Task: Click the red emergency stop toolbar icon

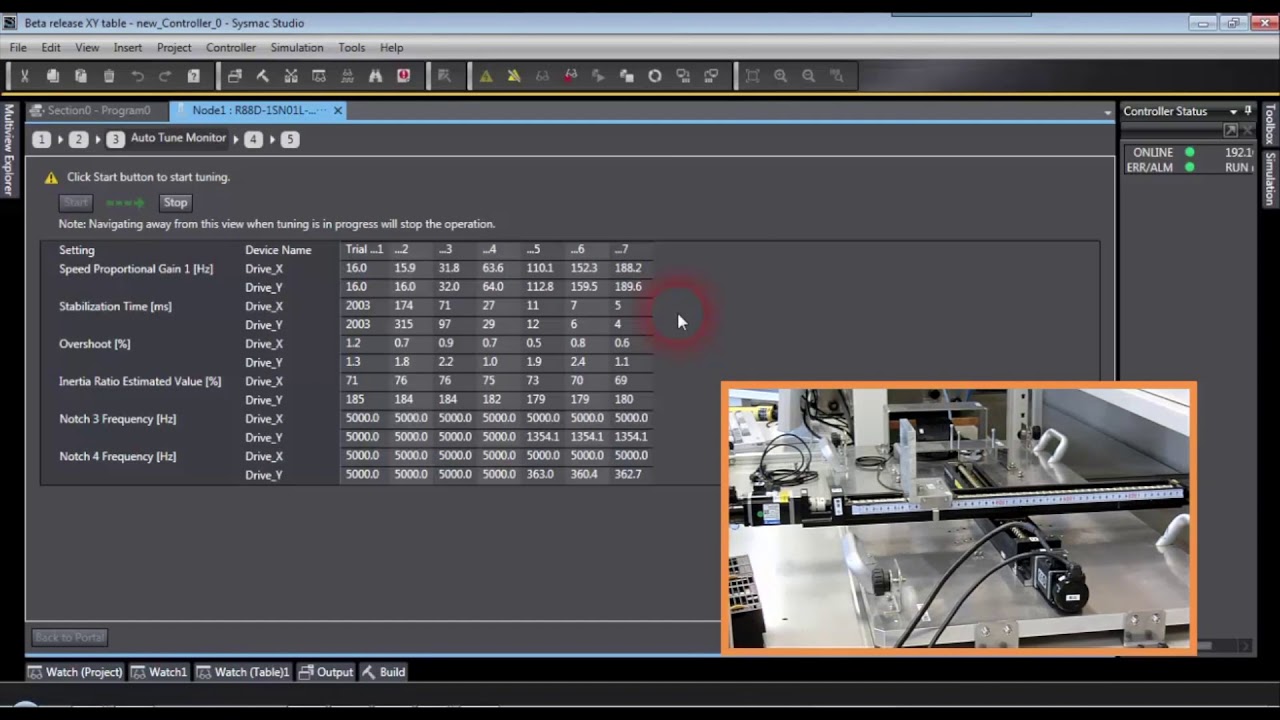Action: [403, 76]
